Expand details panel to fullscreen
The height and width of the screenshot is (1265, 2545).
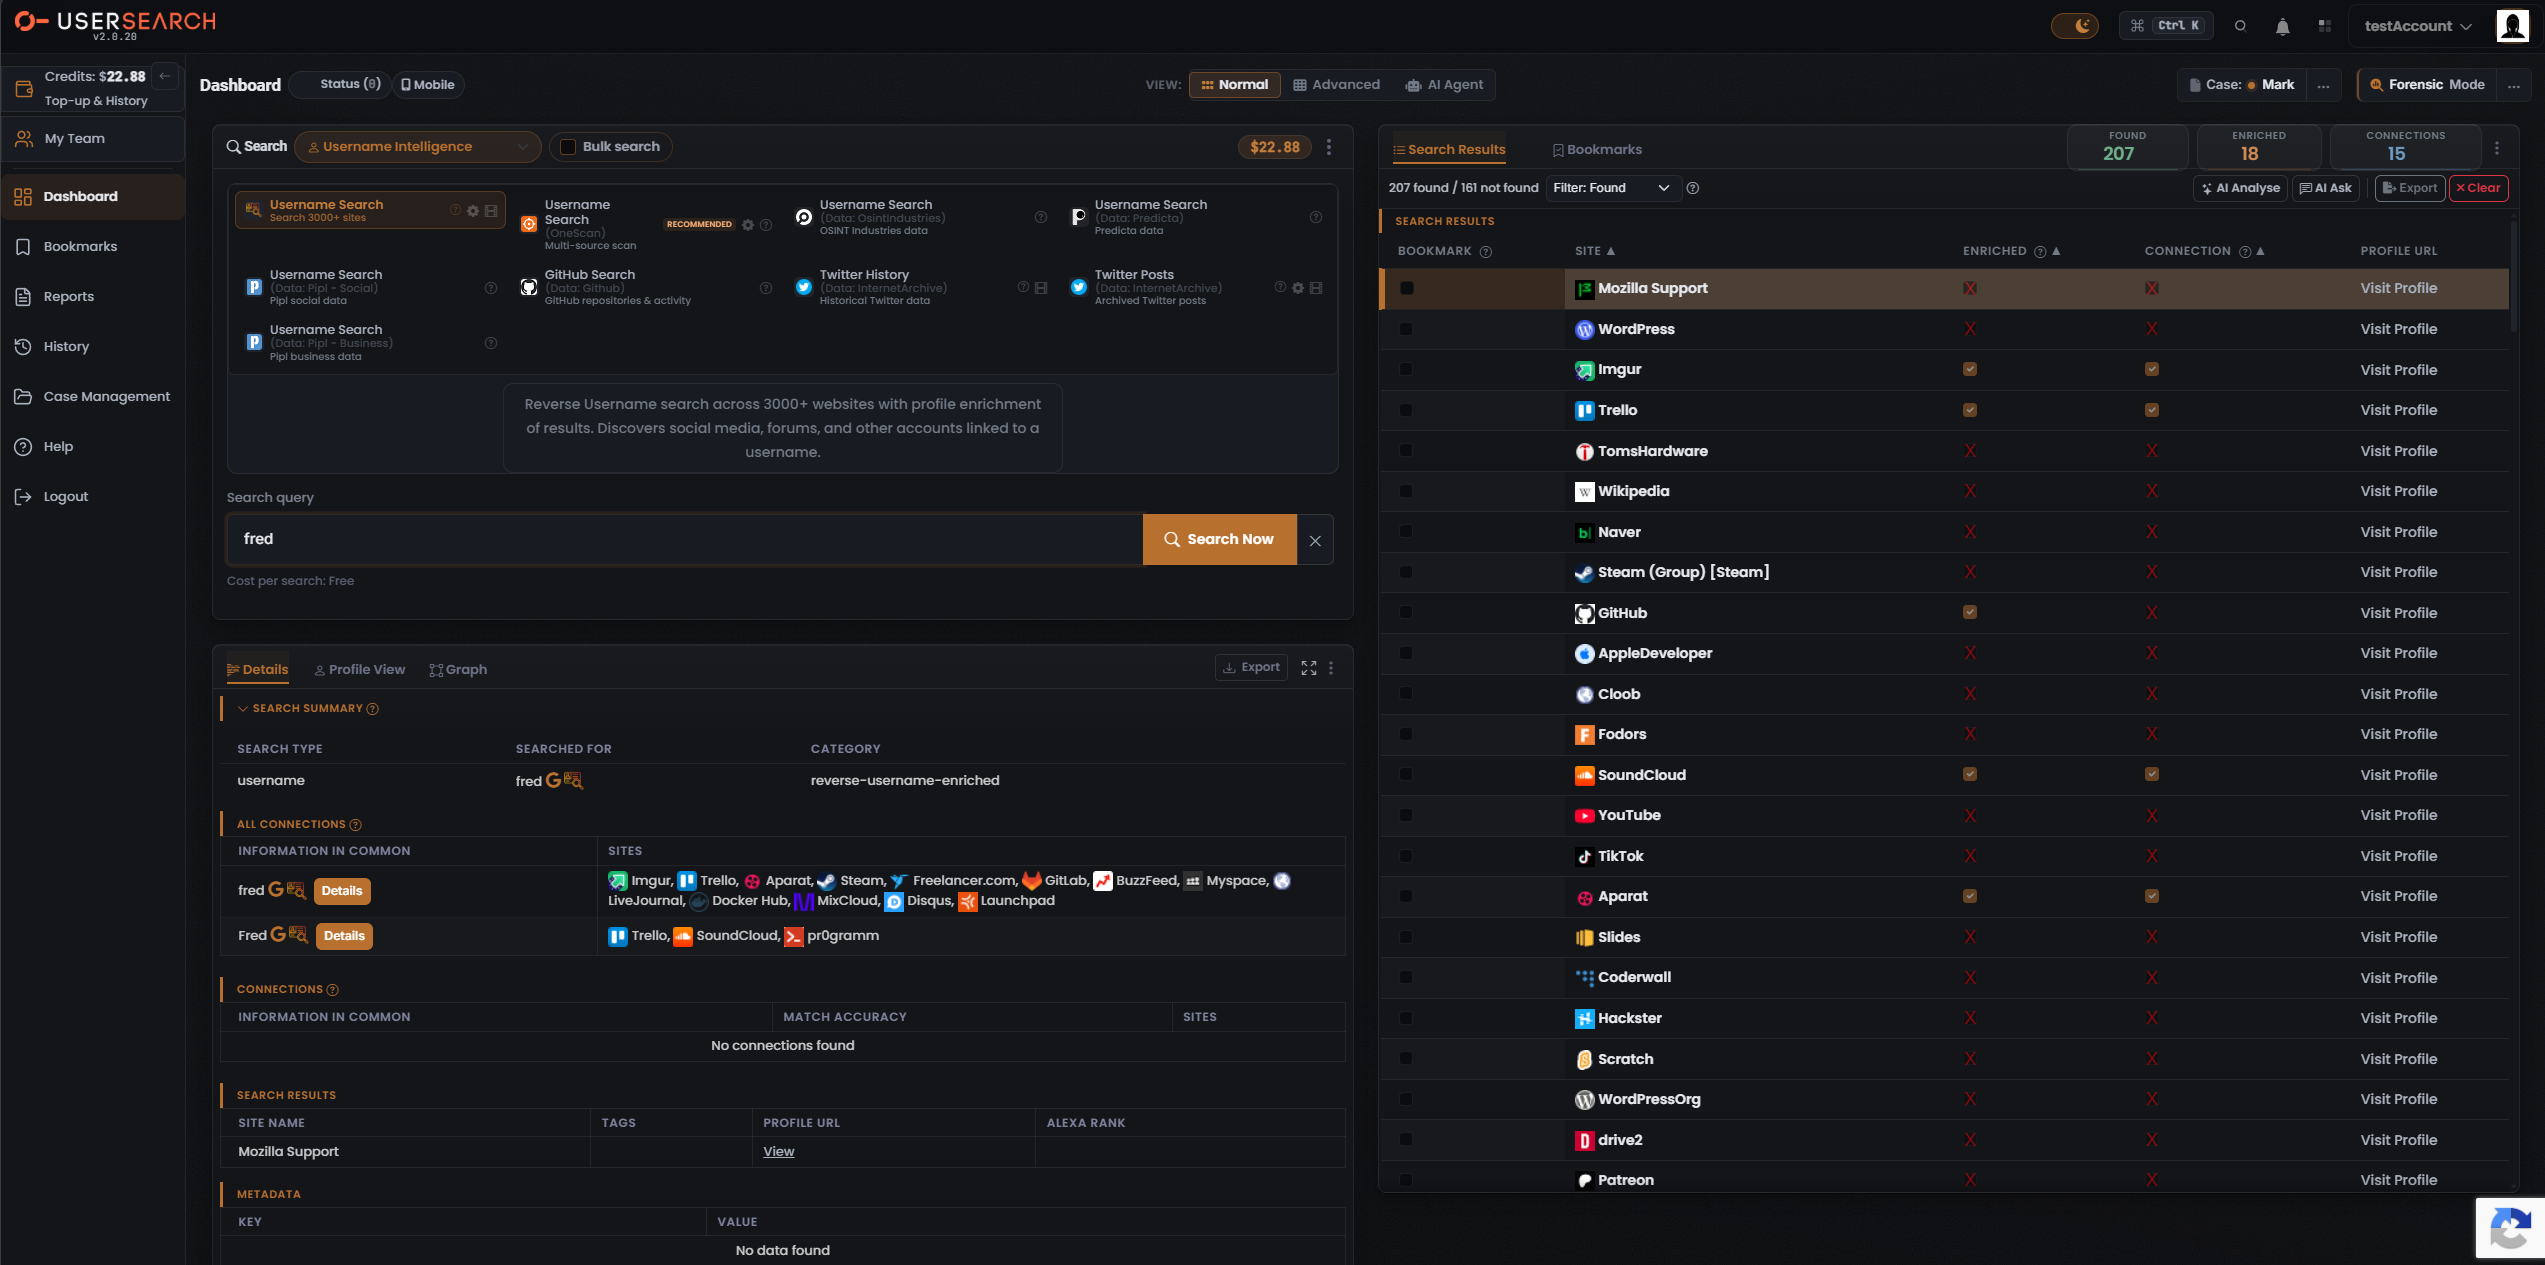(1309, 668)
